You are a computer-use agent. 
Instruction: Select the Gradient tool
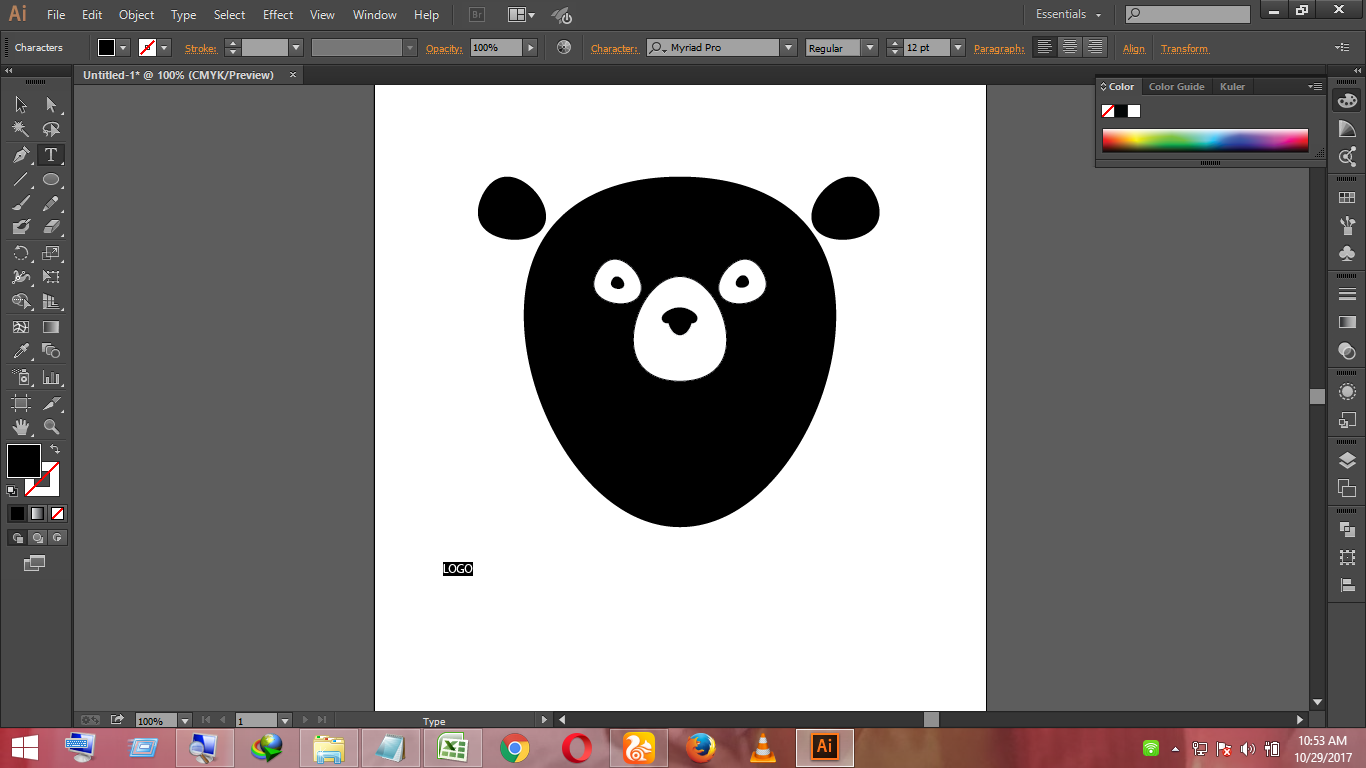click(51, 327)
